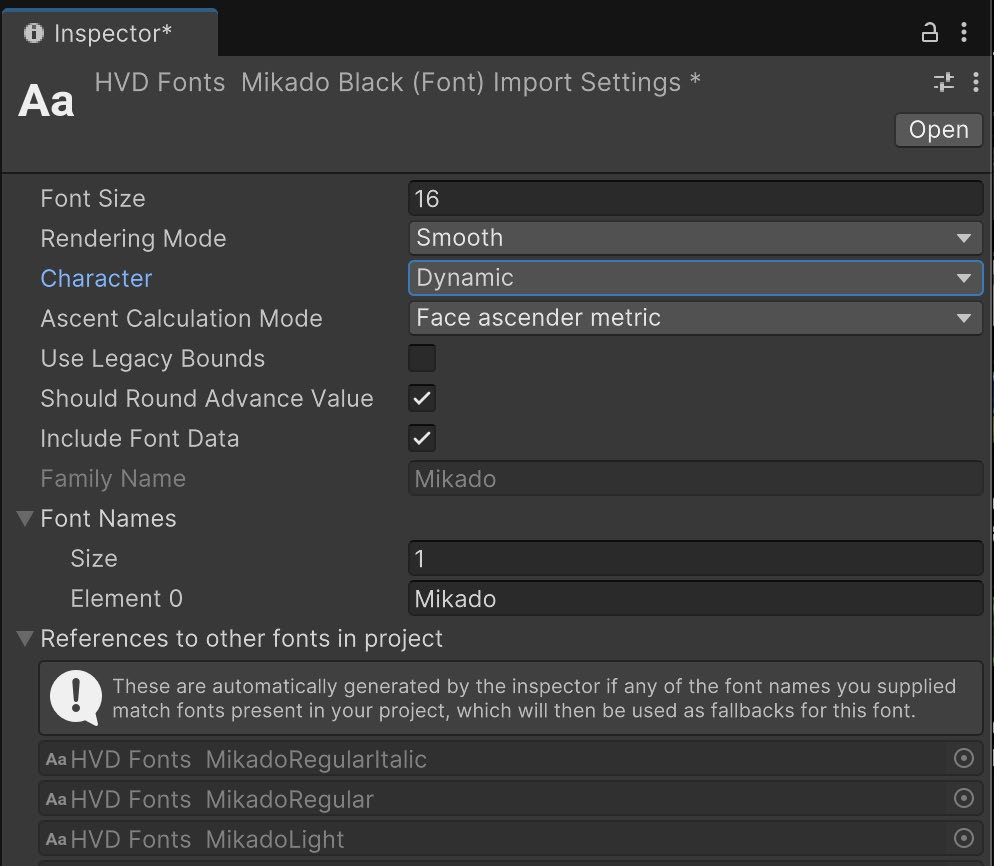Image resolution: width=994 pixels, height=866 pixels.
Task: Open the Ascent Calculation Mode dropdown
Action: (695, 318)
